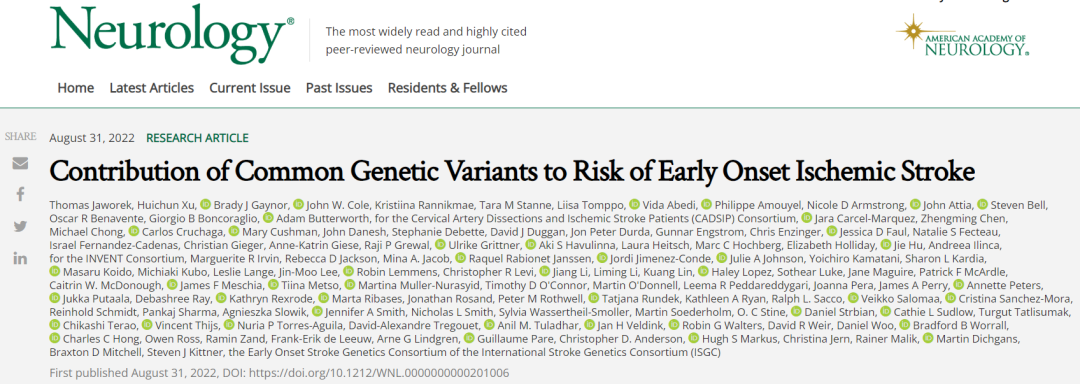The width and height of the screenshot is (1080, 384).
Task: Open ORCID icon beside Jukka Putaala
Action: click(x=55, y=298)
